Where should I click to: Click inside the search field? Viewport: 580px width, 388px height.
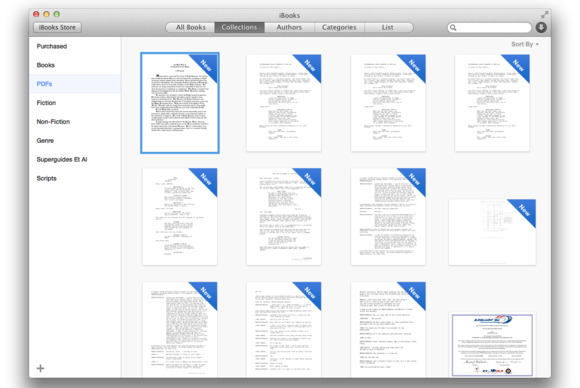pos(489,28)
